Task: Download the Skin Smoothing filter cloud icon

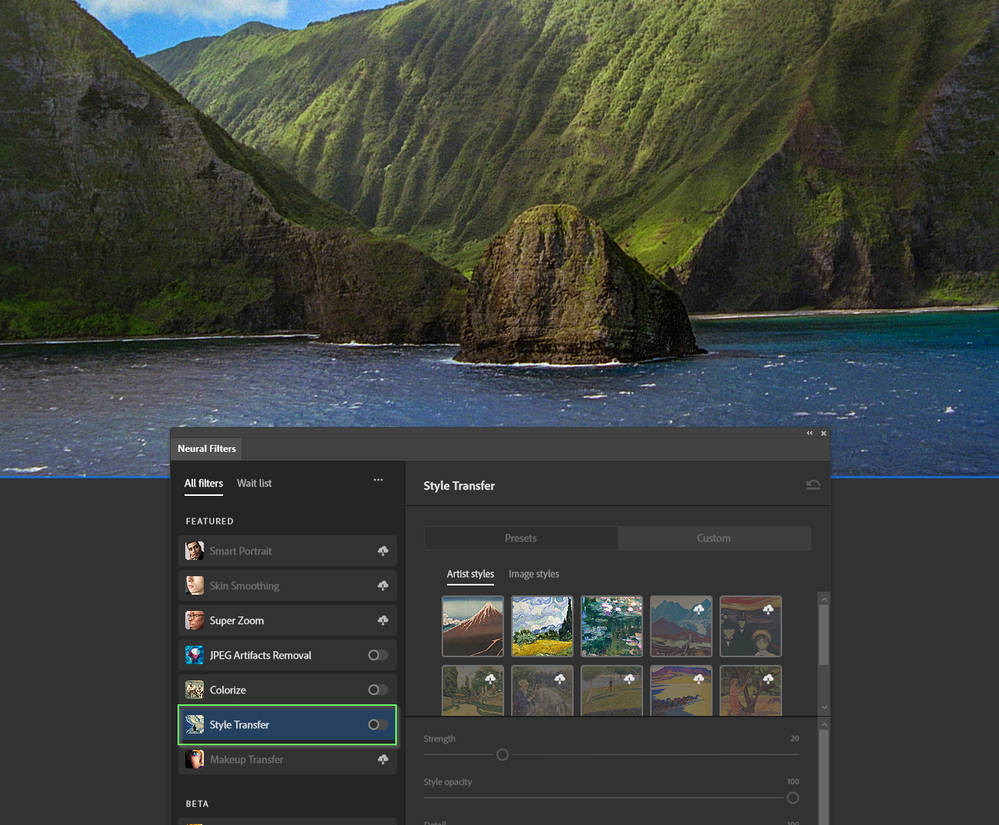Action: (383, 585)
